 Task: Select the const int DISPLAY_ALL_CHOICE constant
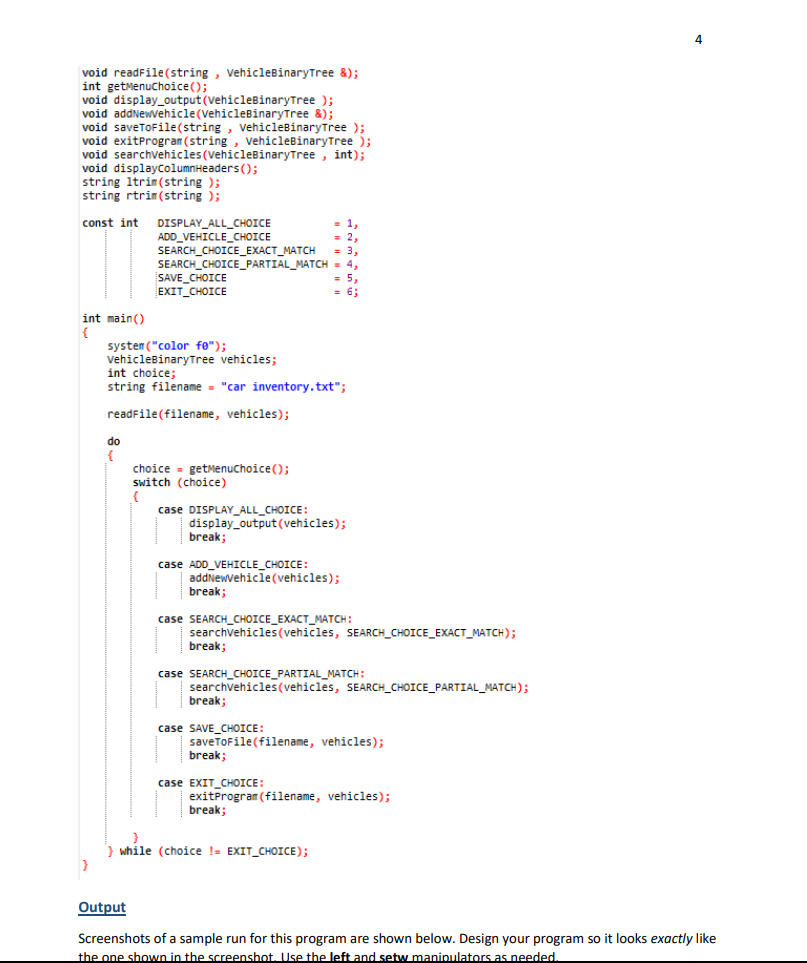[220, 222]
